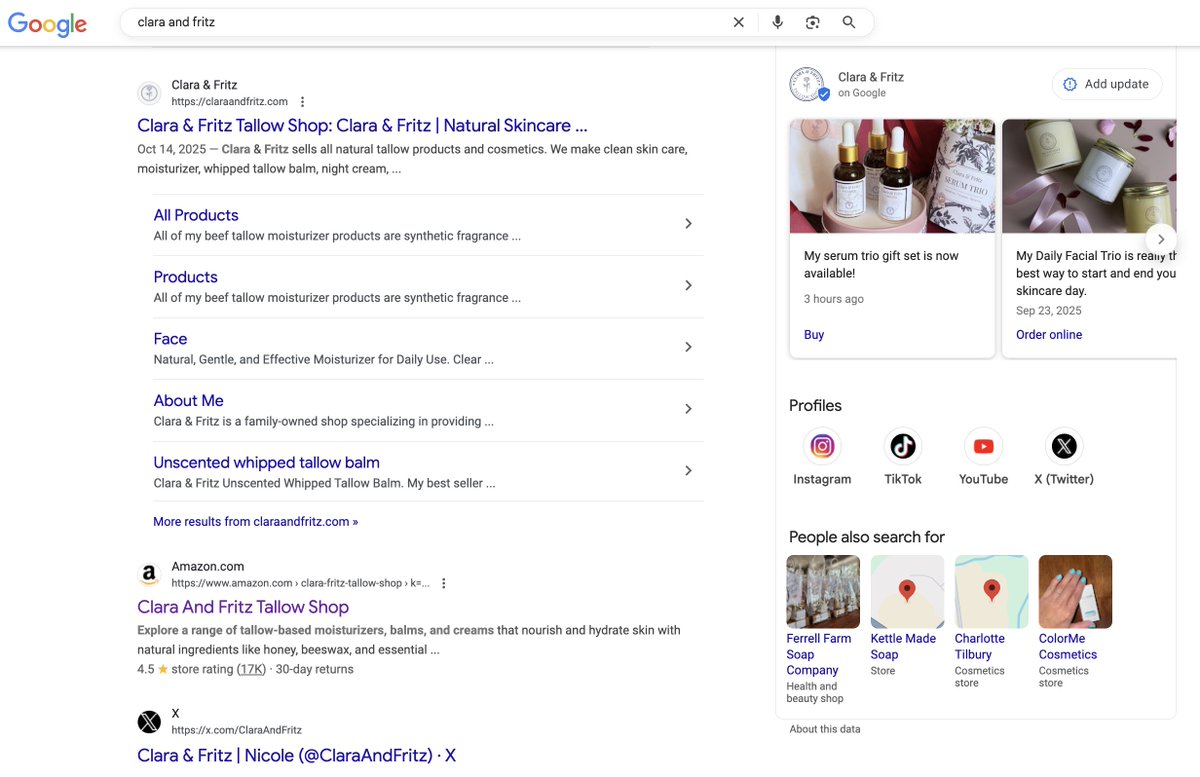The height and width of the screenshot is (777, 1200).
Task: Click the search magnifying glass icon
Action: pyautogui.click(x=849, y=21)
